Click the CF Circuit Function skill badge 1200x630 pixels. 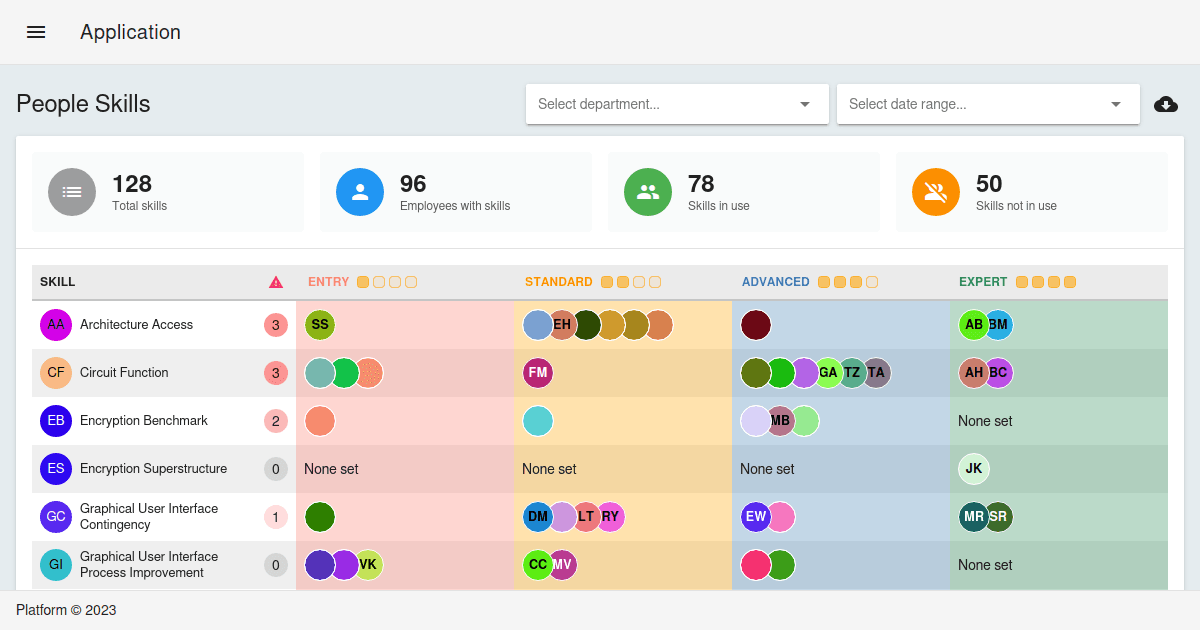[x=55, y=373]
